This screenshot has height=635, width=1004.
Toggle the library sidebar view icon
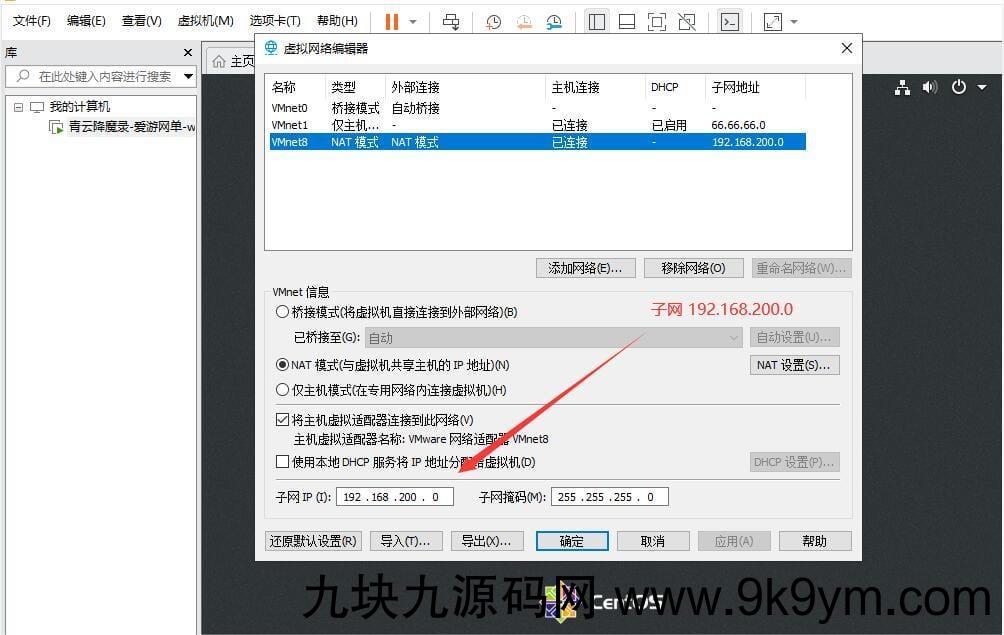pyautogui.click(x=597, y=21)
